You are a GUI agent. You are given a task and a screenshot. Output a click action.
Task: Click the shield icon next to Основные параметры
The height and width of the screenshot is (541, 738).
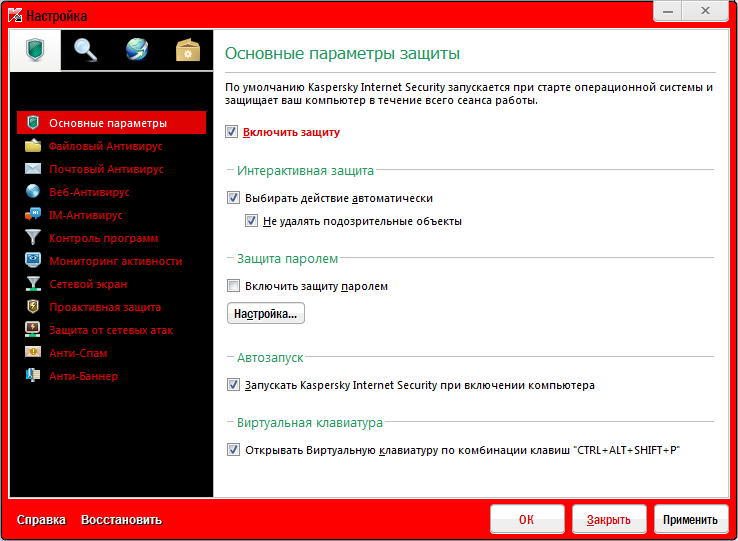(x=33, y=123)
